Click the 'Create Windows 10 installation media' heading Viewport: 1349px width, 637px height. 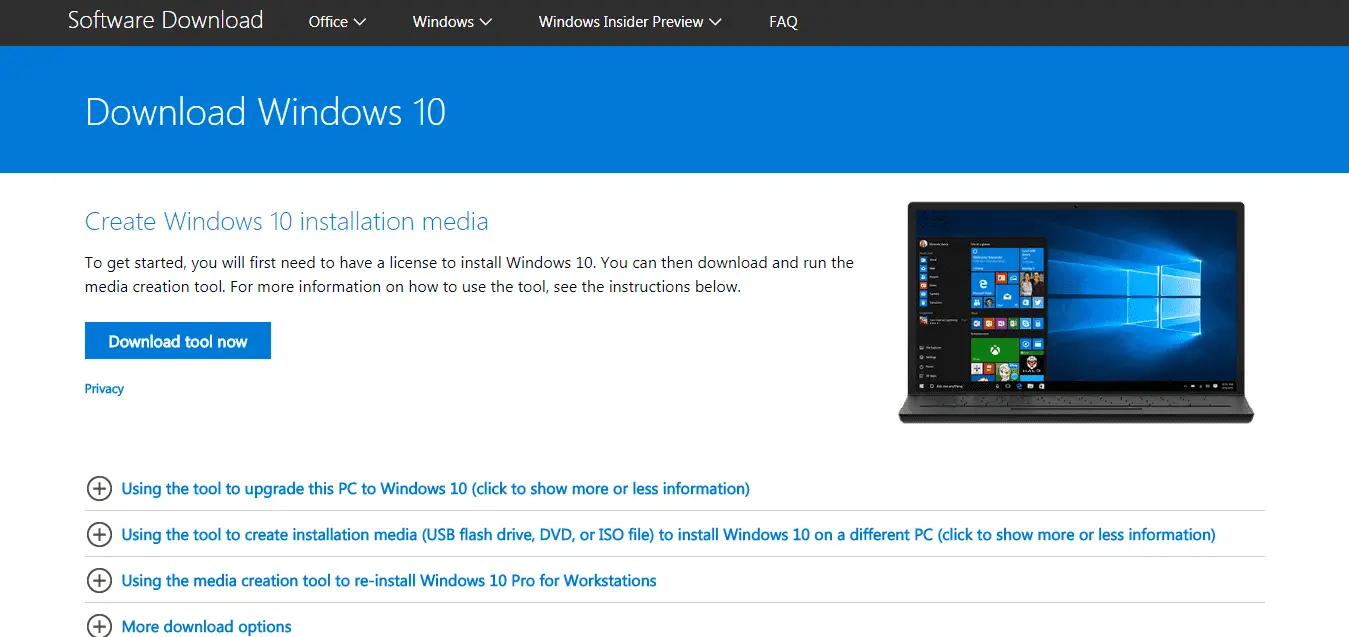coord(287,221)
